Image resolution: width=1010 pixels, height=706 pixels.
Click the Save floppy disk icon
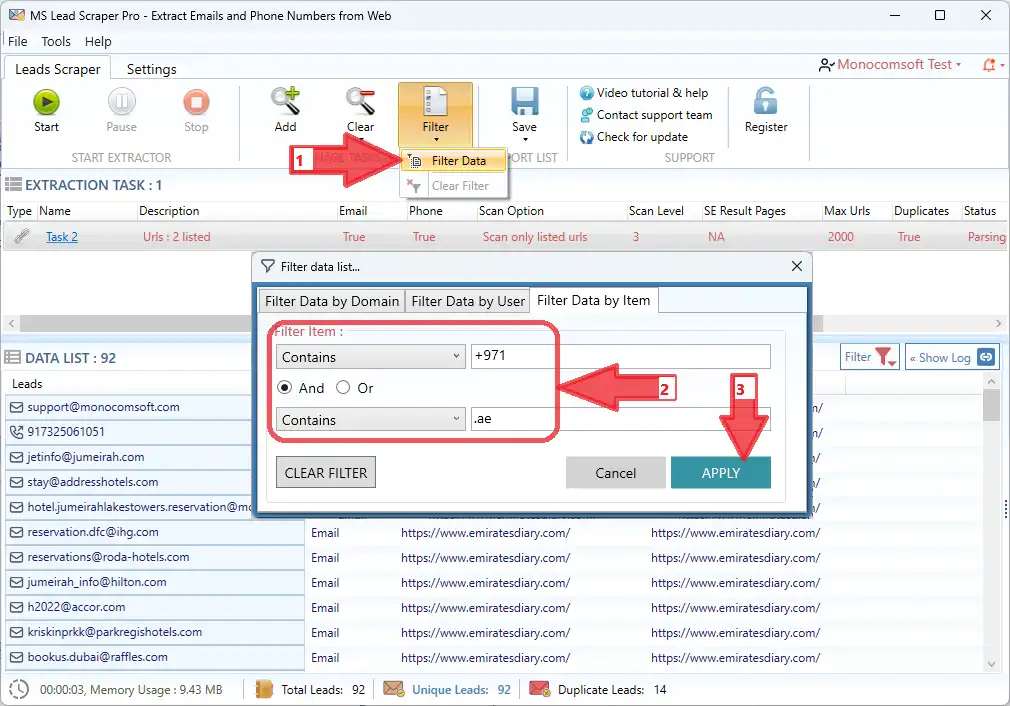tap(524, 101)
